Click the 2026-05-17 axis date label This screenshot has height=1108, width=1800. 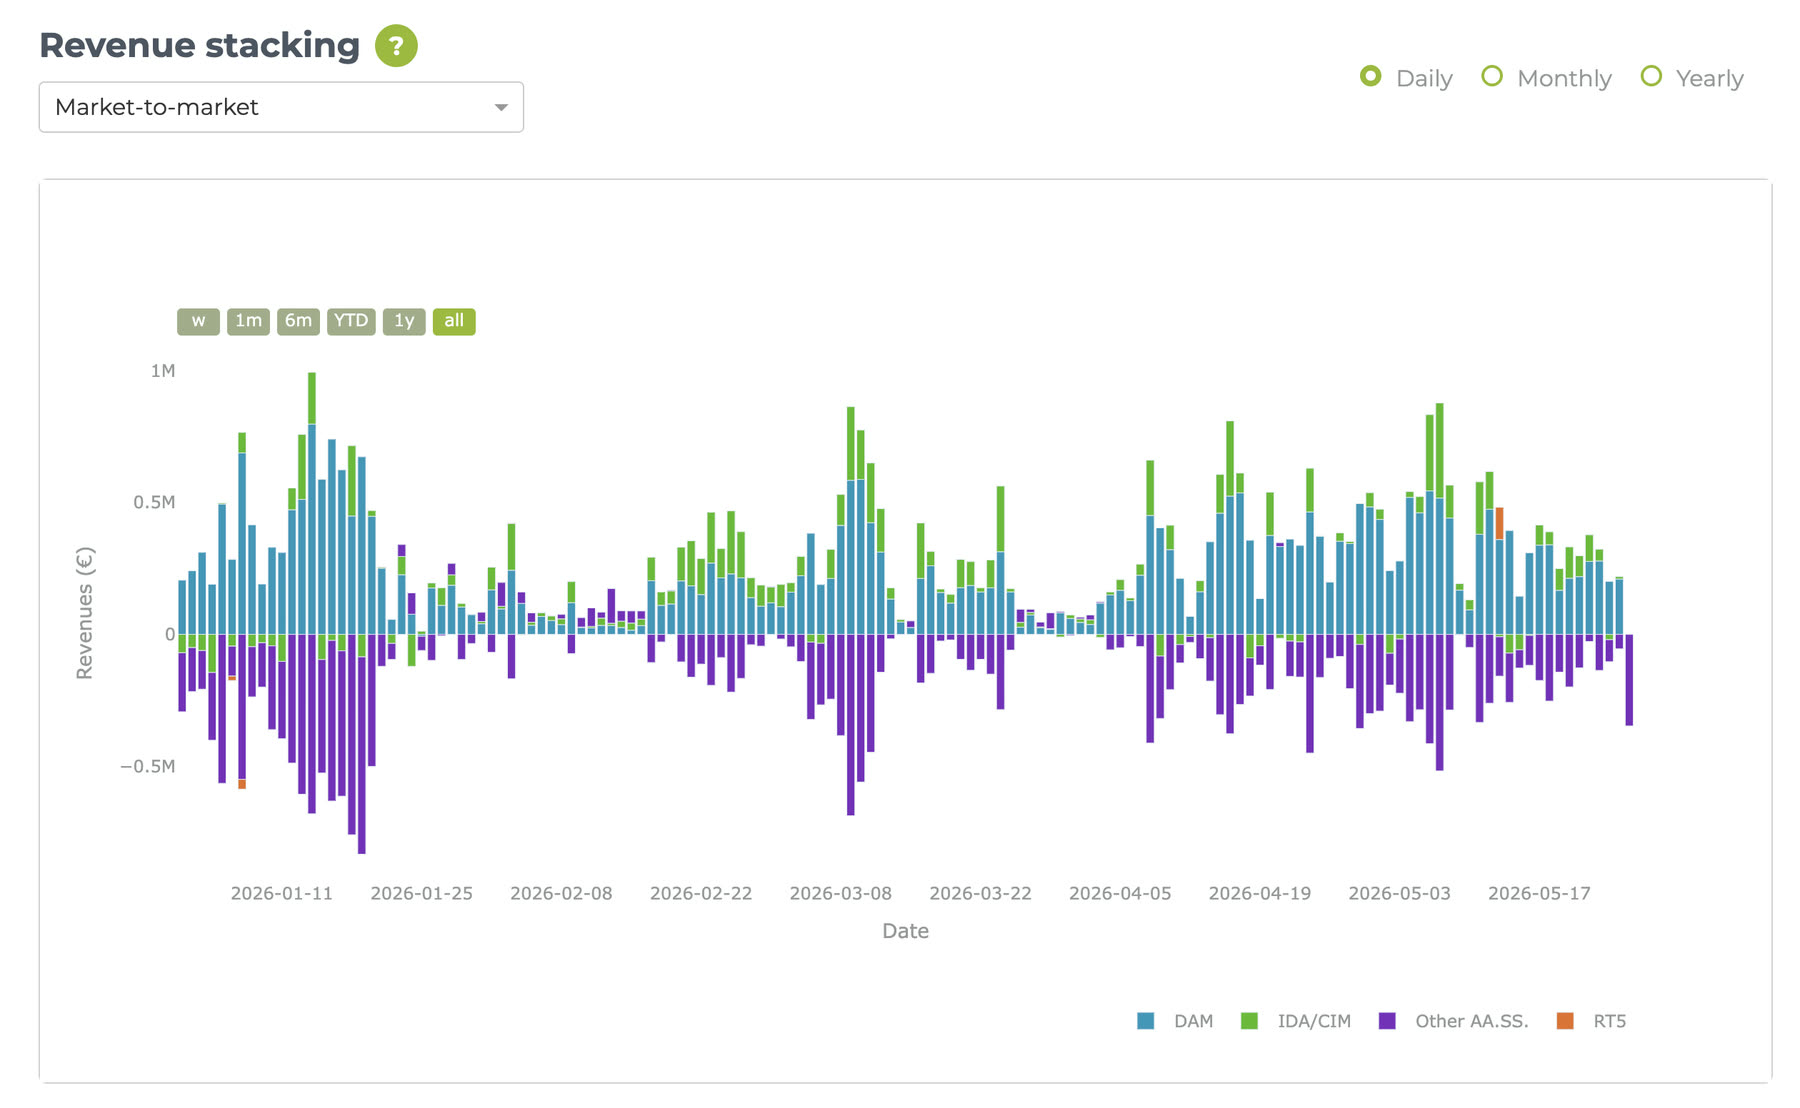point(1539,893)
